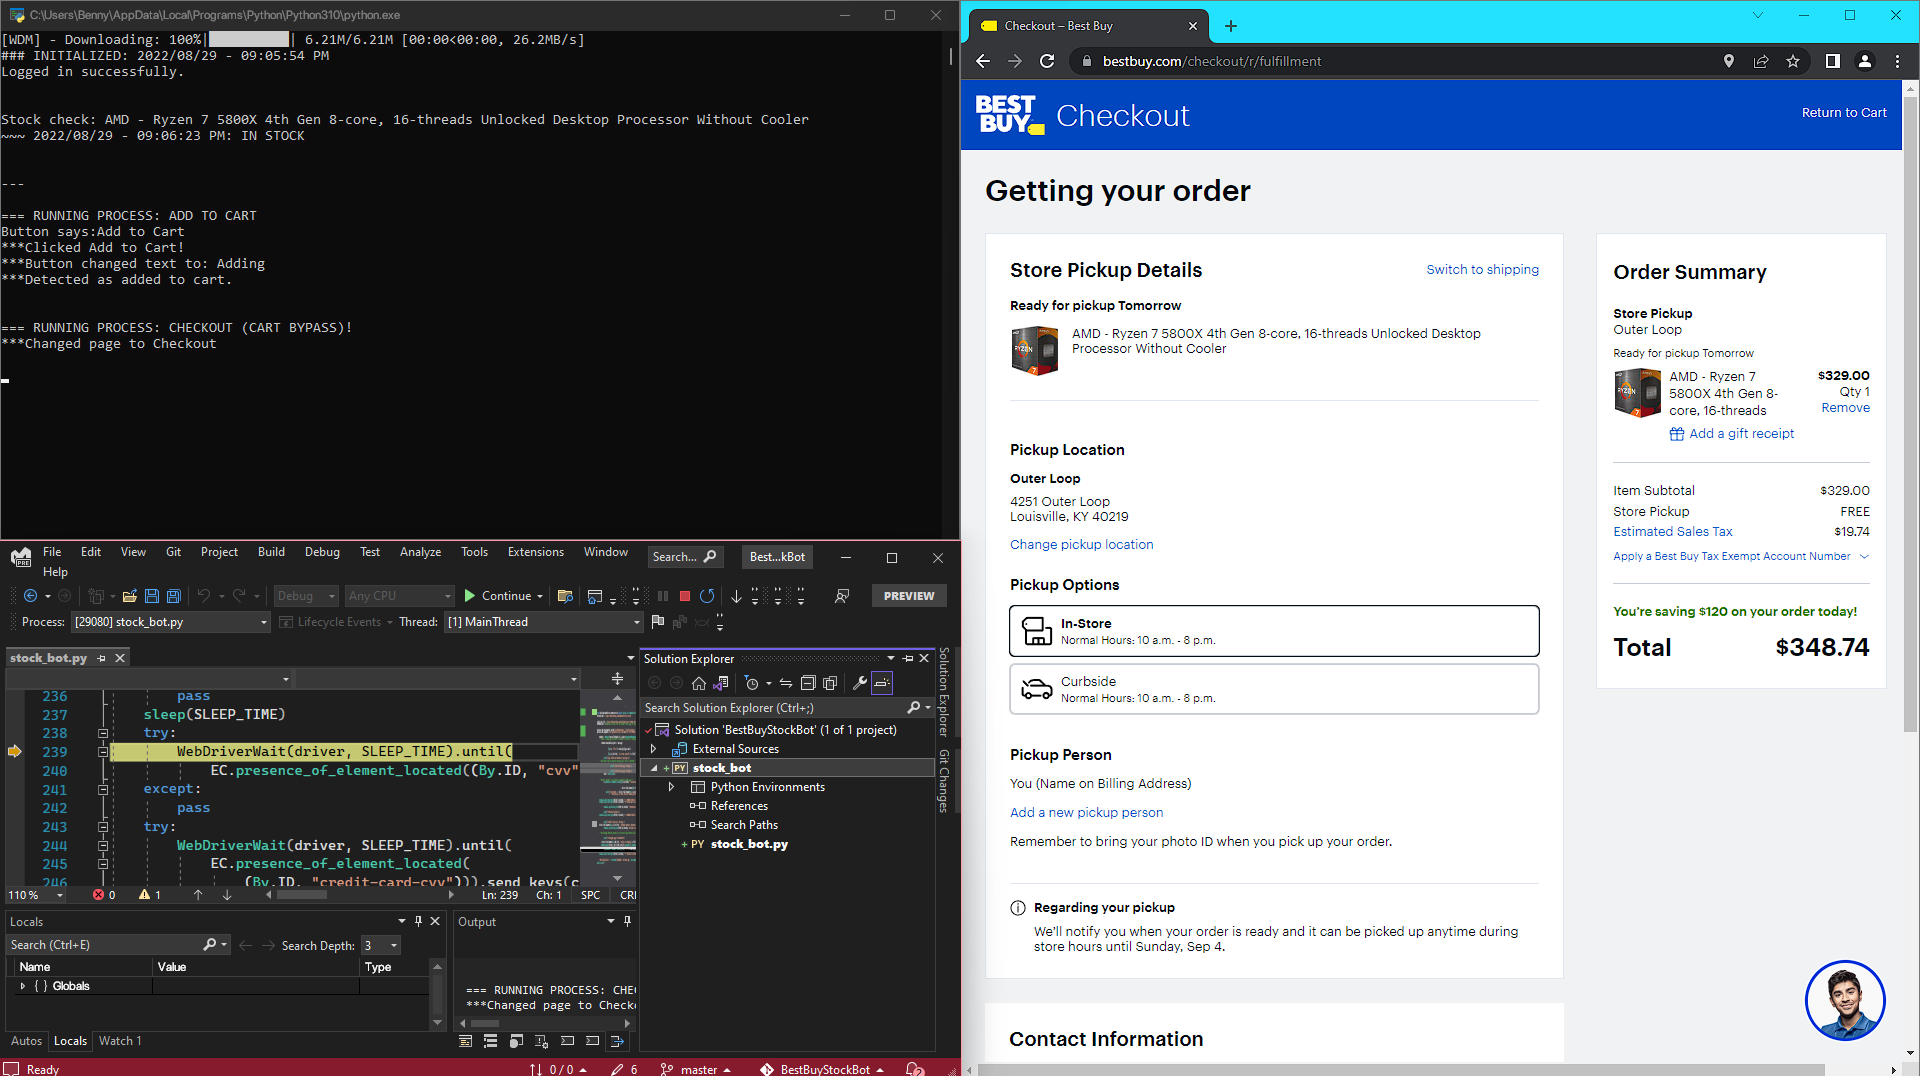Click the Navigate Backward arrow in Visual Studio toolbar

tap(31, 596)
